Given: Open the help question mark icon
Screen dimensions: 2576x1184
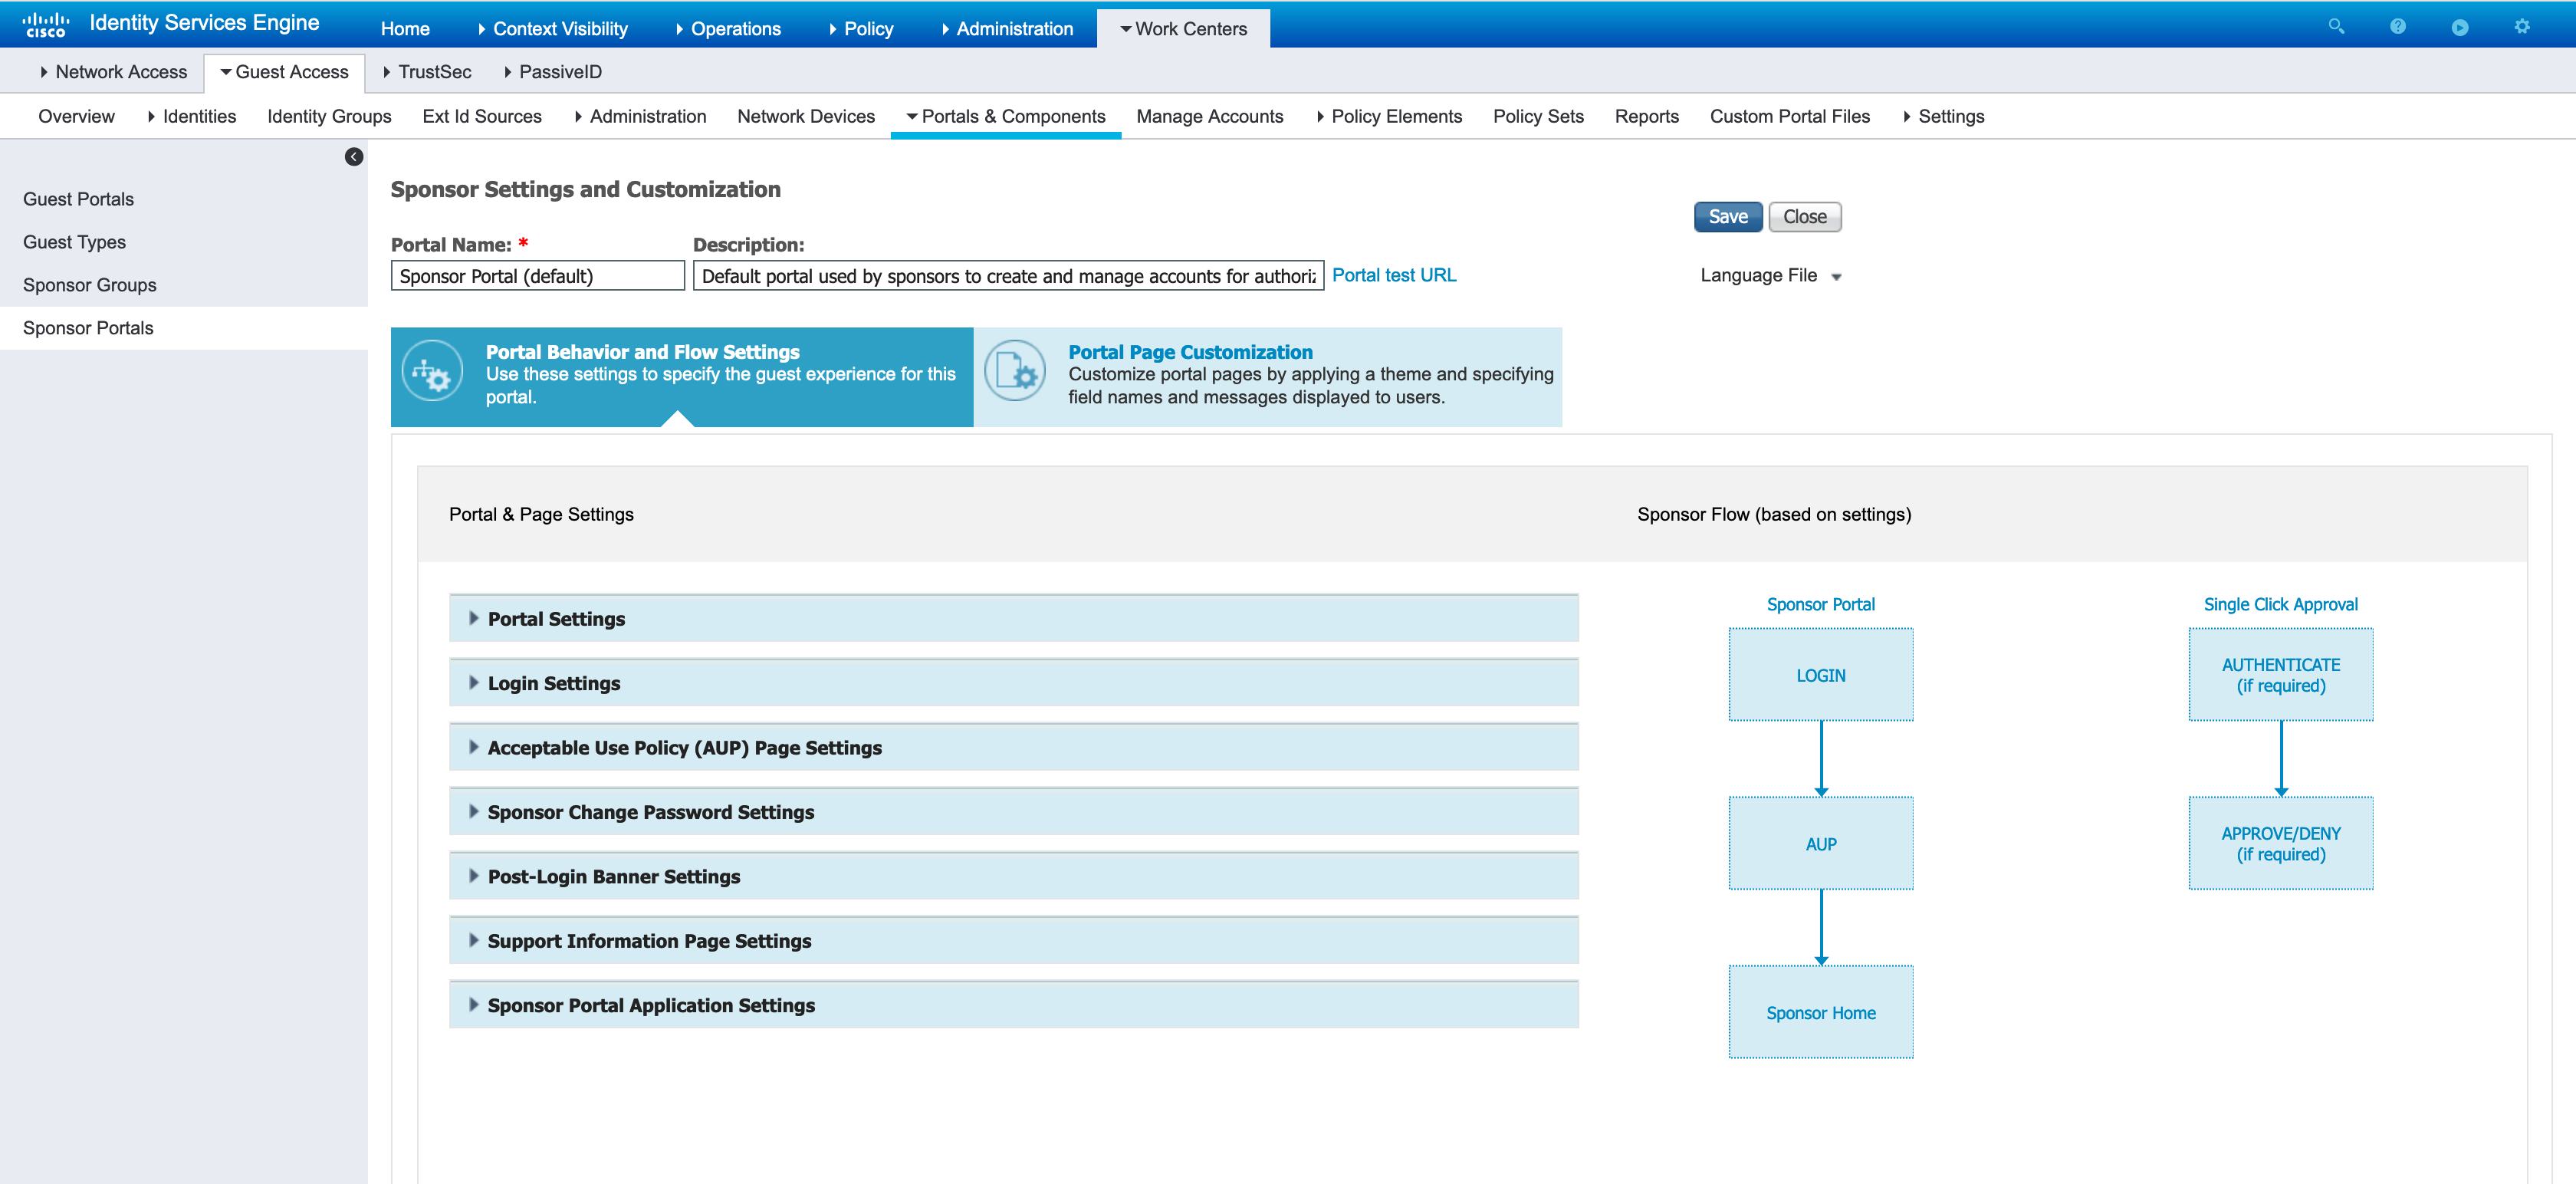Looking at the screenshot, I should coord(2398,27).
